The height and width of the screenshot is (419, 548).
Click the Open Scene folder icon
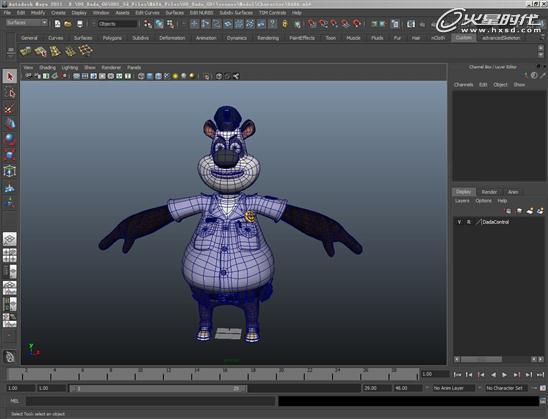click(x=68, y=24)
